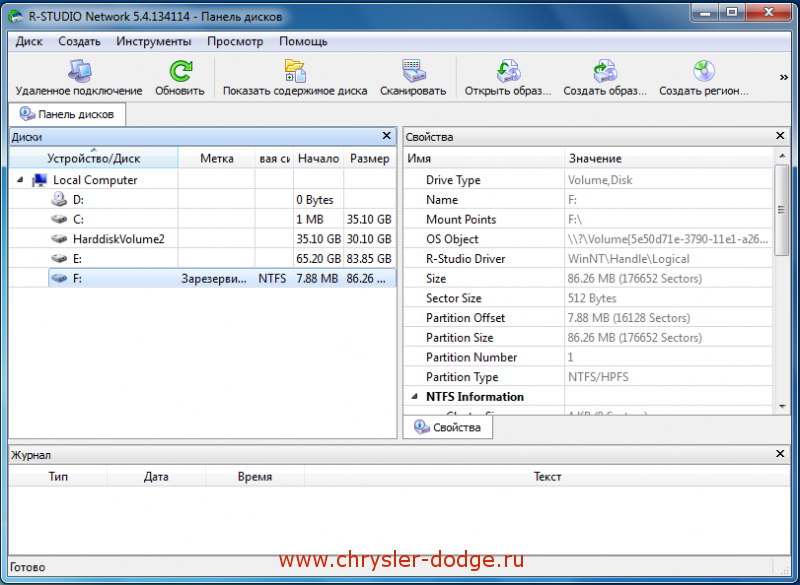The image size is (800, 585).
Task: Select the HarddiskVolume2 drive icon
Action: click(59, 239)
